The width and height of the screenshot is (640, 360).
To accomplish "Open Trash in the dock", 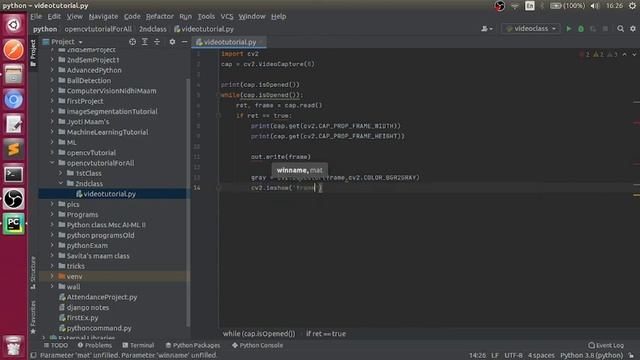I will click(x=13, y=345).
